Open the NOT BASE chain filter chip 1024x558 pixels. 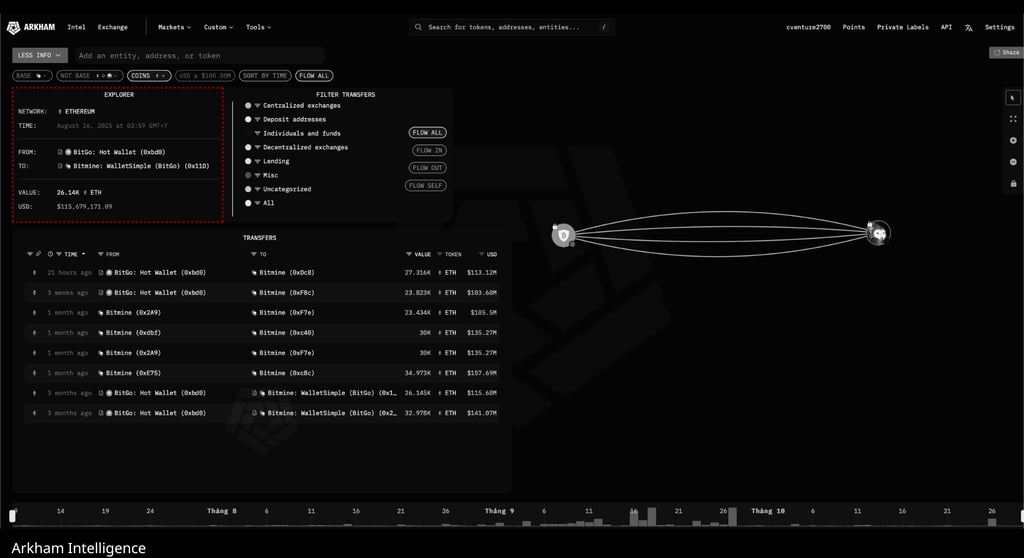(89, 76)
